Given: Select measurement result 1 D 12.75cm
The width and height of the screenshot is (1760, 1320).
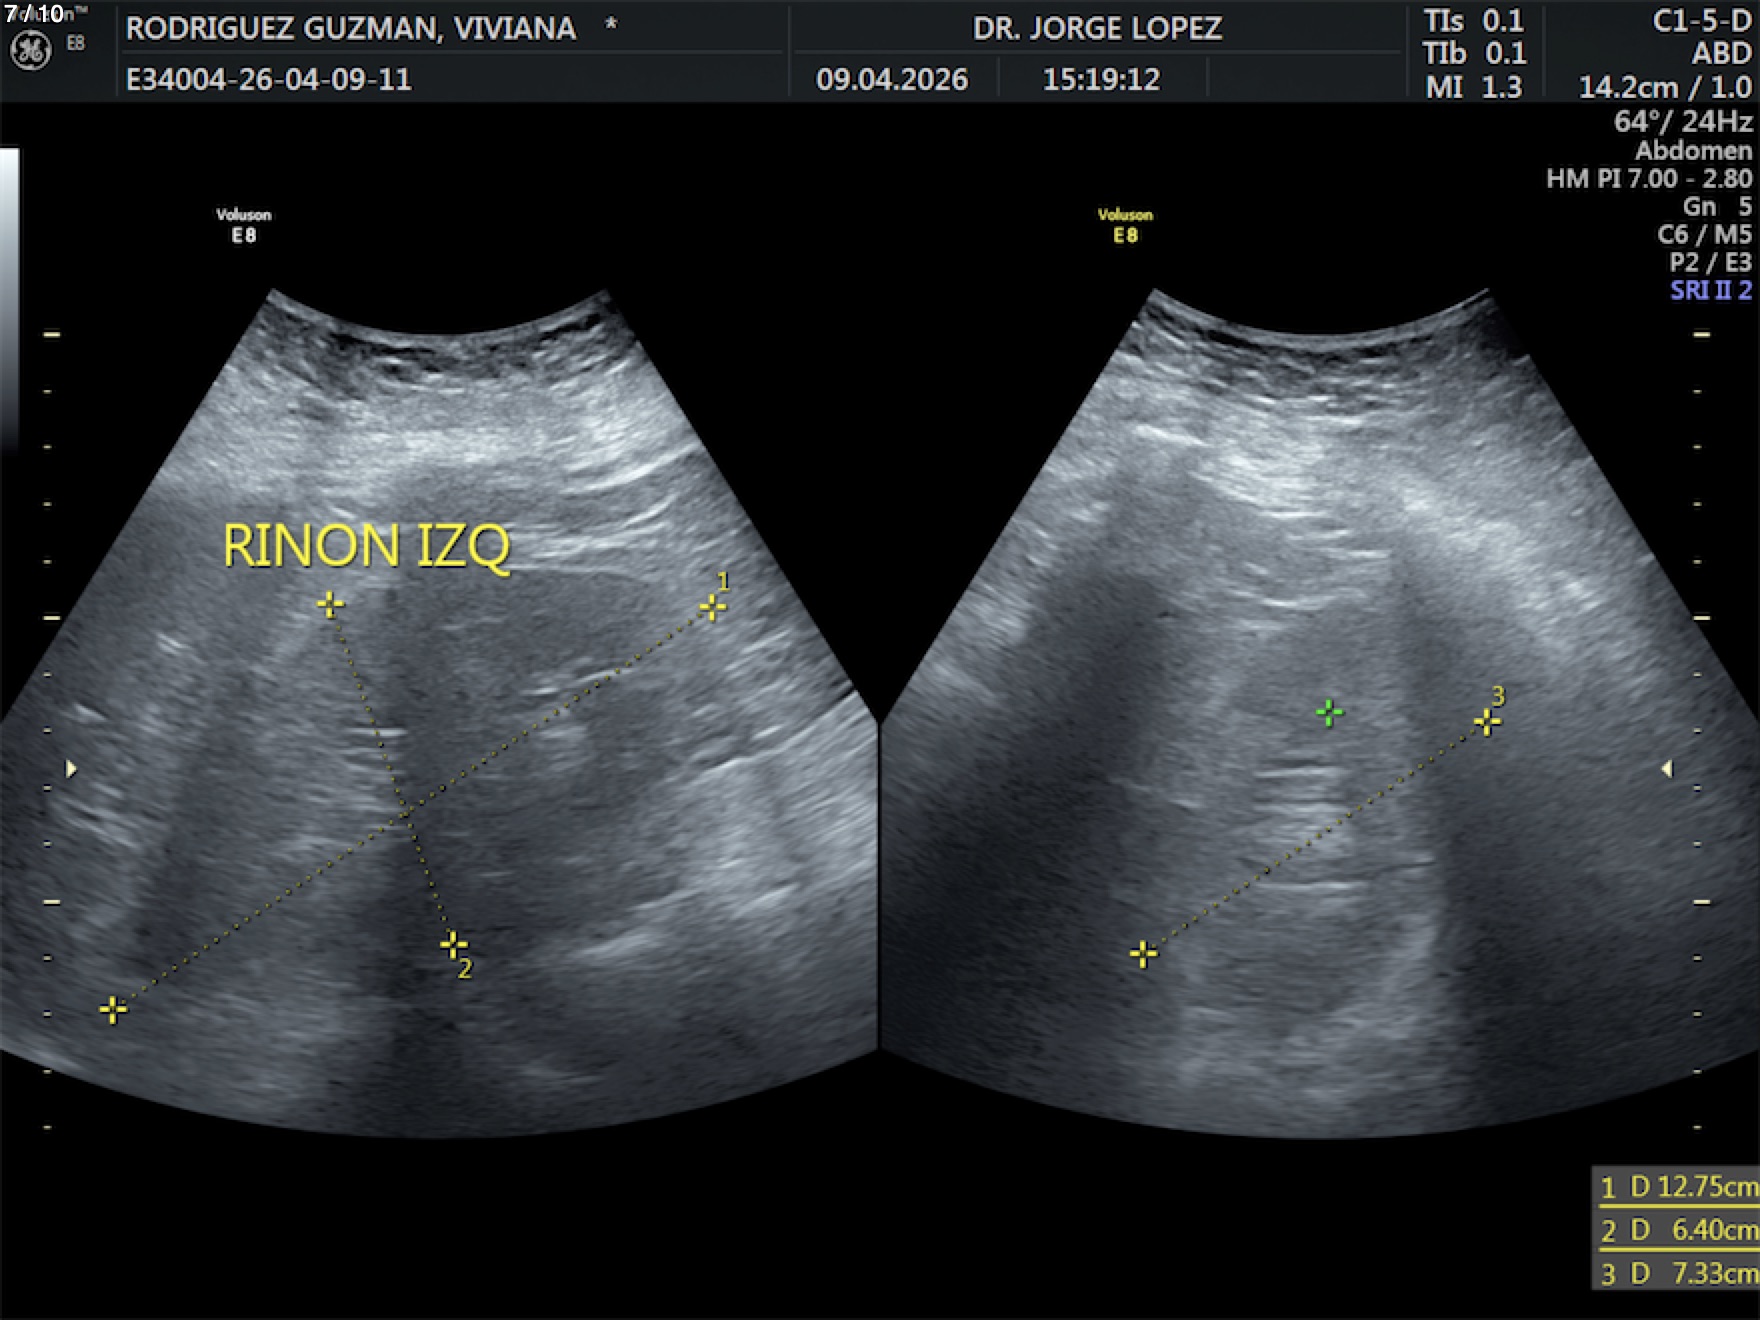Looking at the screenshot, I should point(1677,1187).
